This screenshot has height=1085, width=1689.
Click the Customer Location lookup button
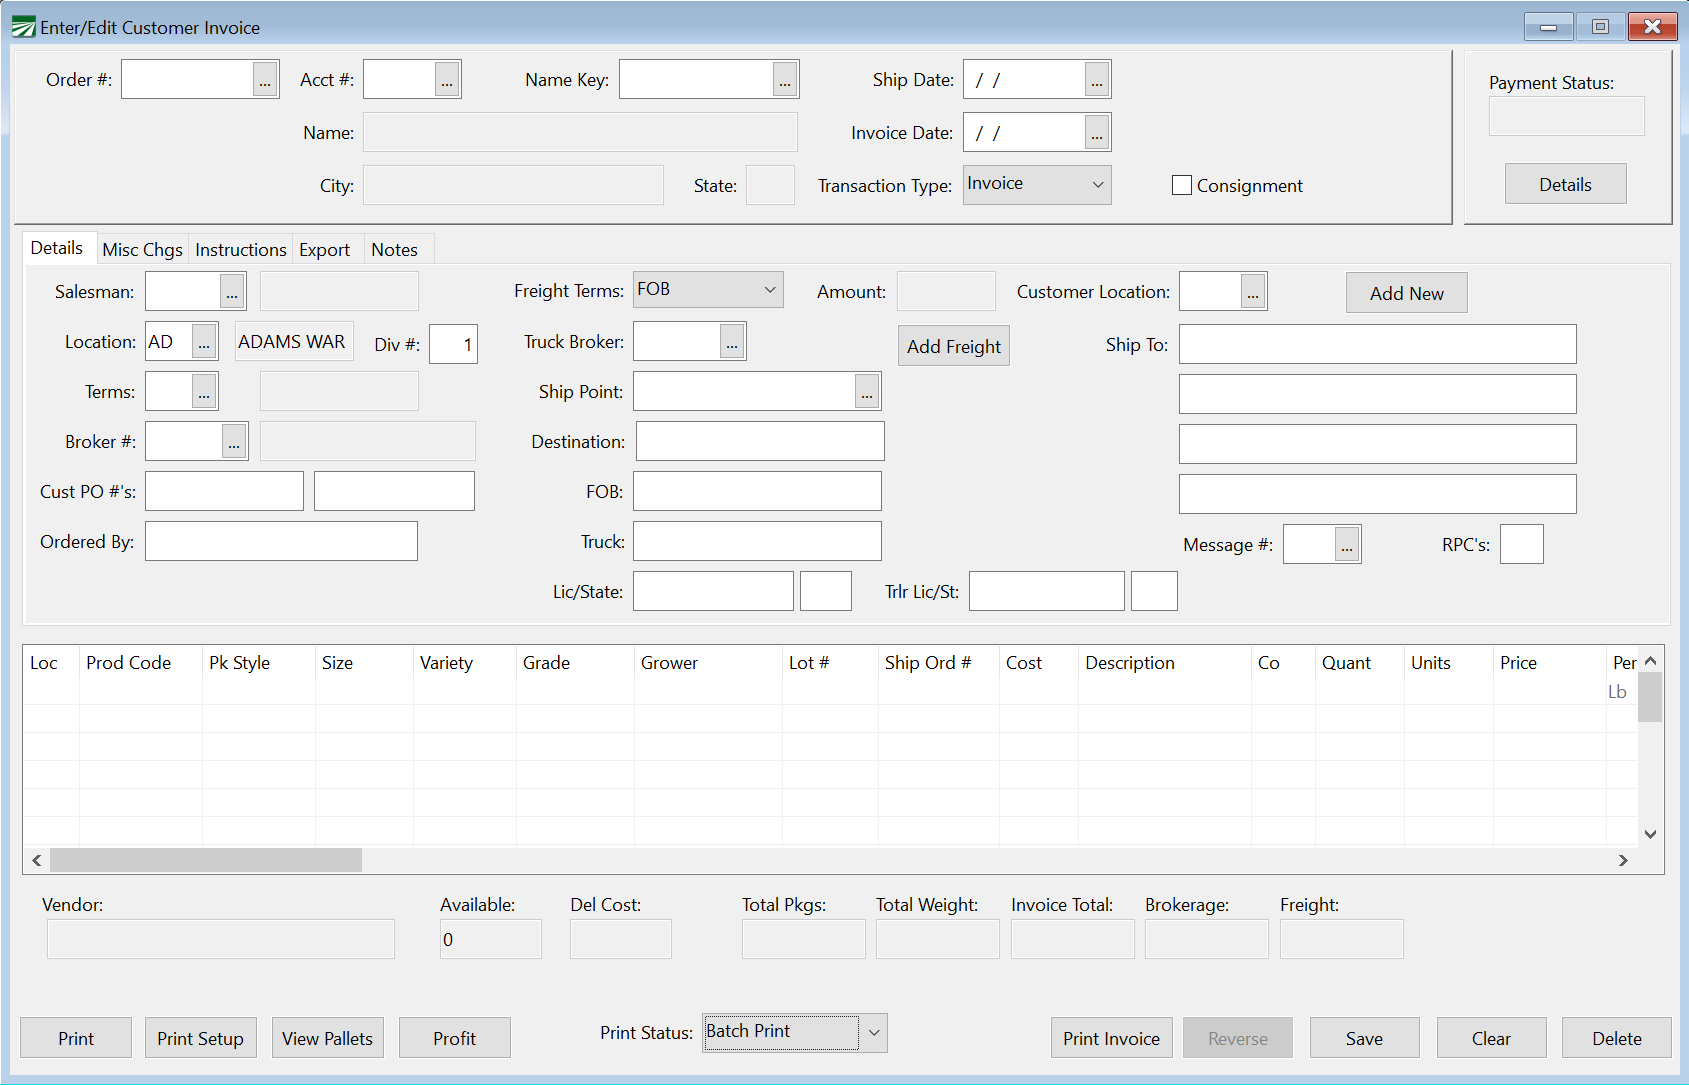coord(1253,292)
